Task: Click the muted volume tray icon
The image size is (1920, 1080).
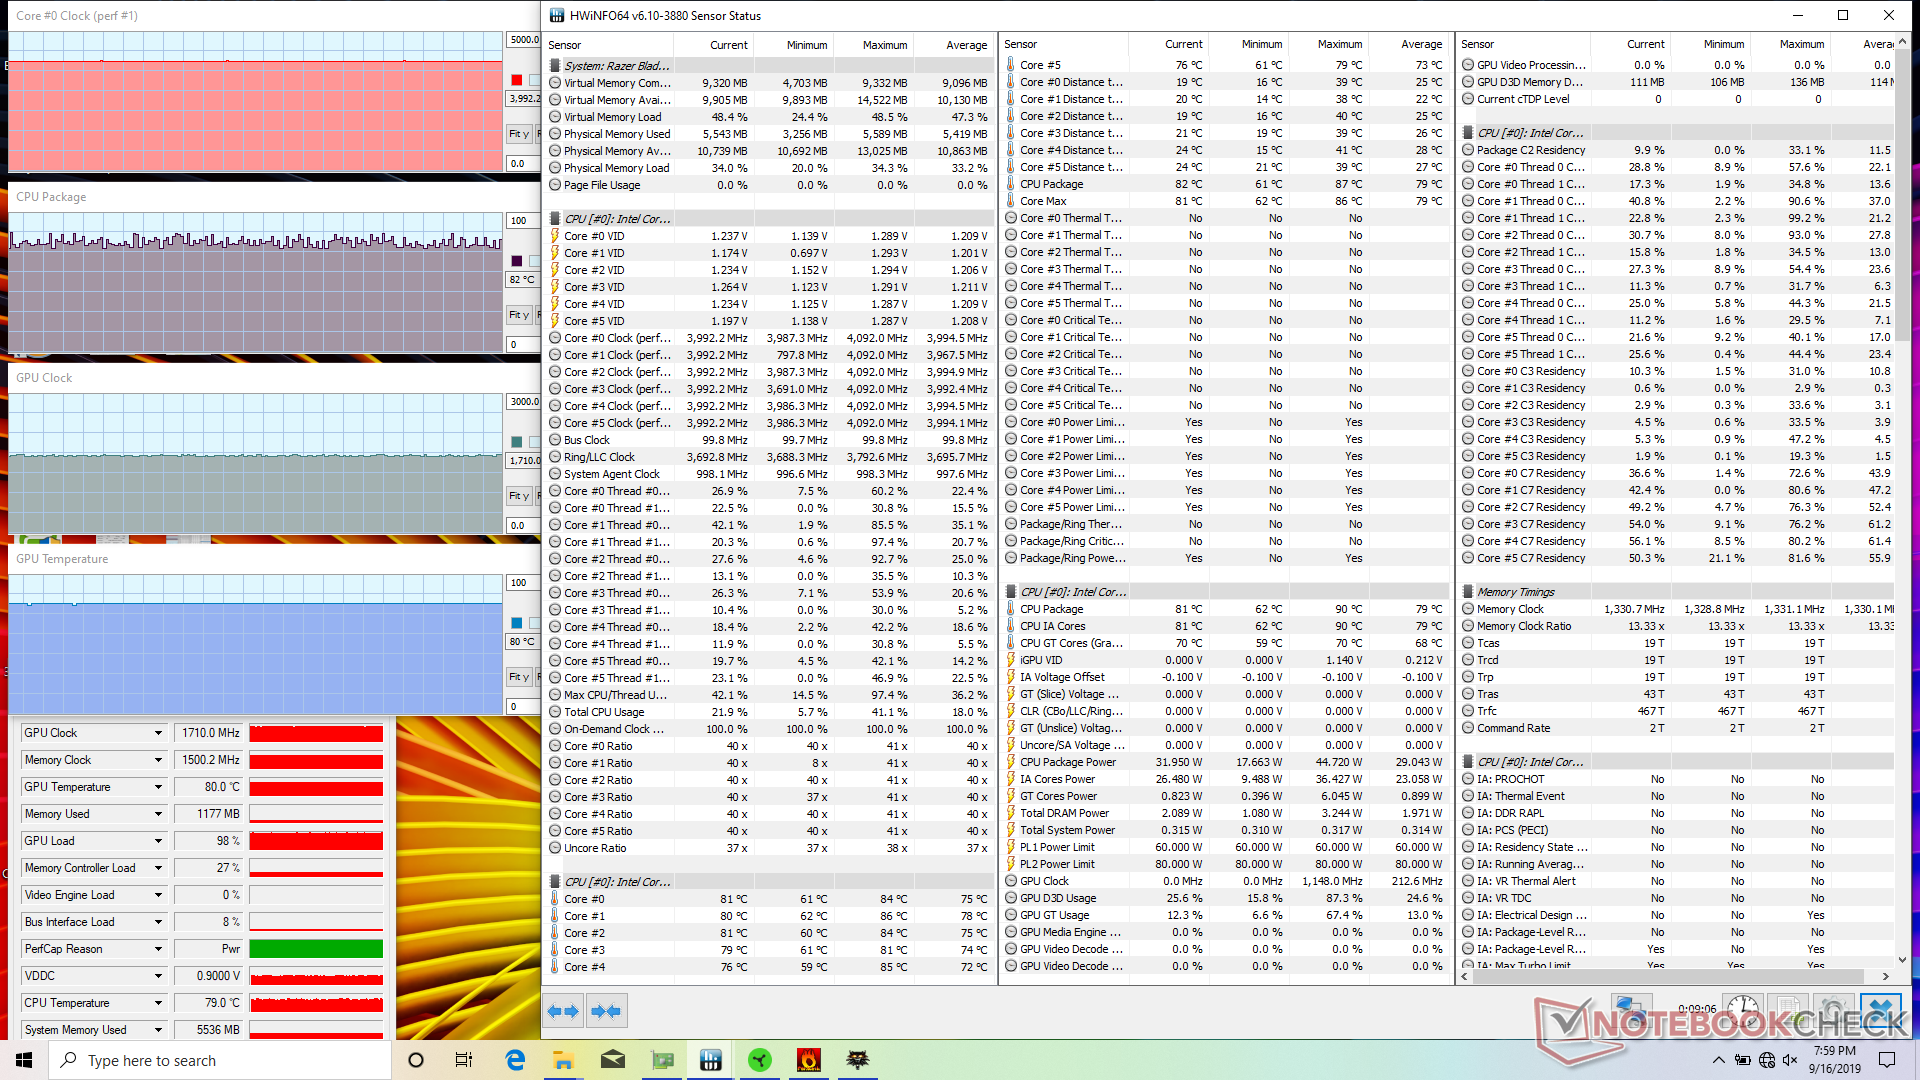Action: coord(1790,1060)
